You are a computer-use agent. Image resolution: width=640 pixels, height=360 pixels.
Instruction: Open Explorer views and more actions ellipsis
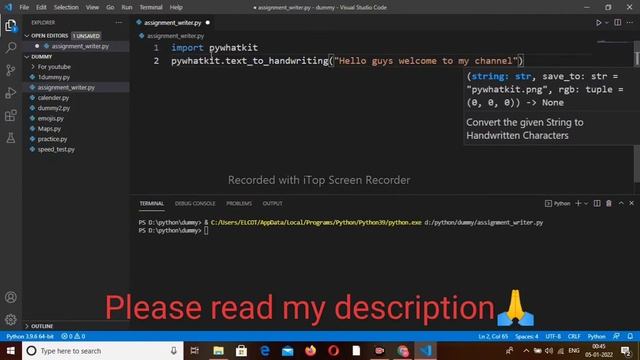coord(119,22)
